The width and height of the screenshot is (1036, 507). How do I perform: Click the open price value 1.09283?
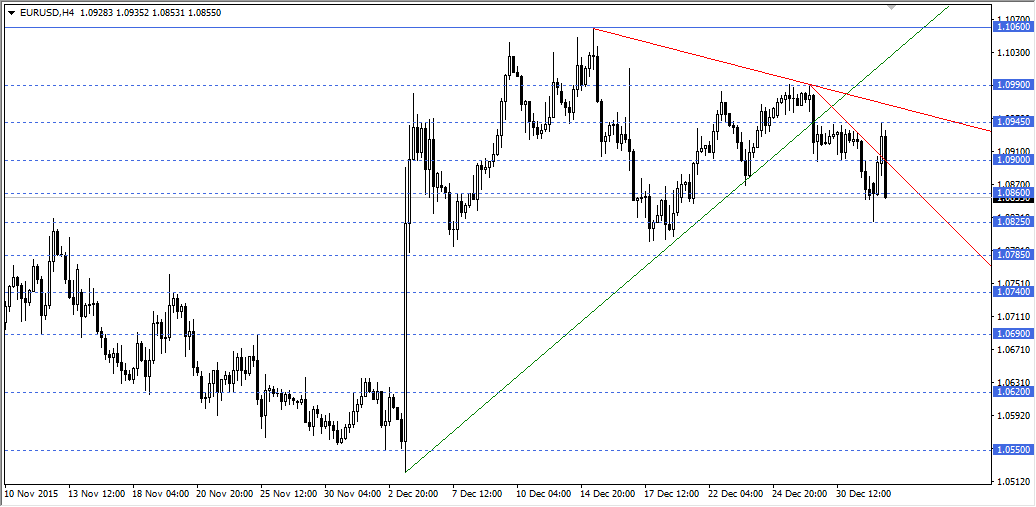click(x=96, y=13)
